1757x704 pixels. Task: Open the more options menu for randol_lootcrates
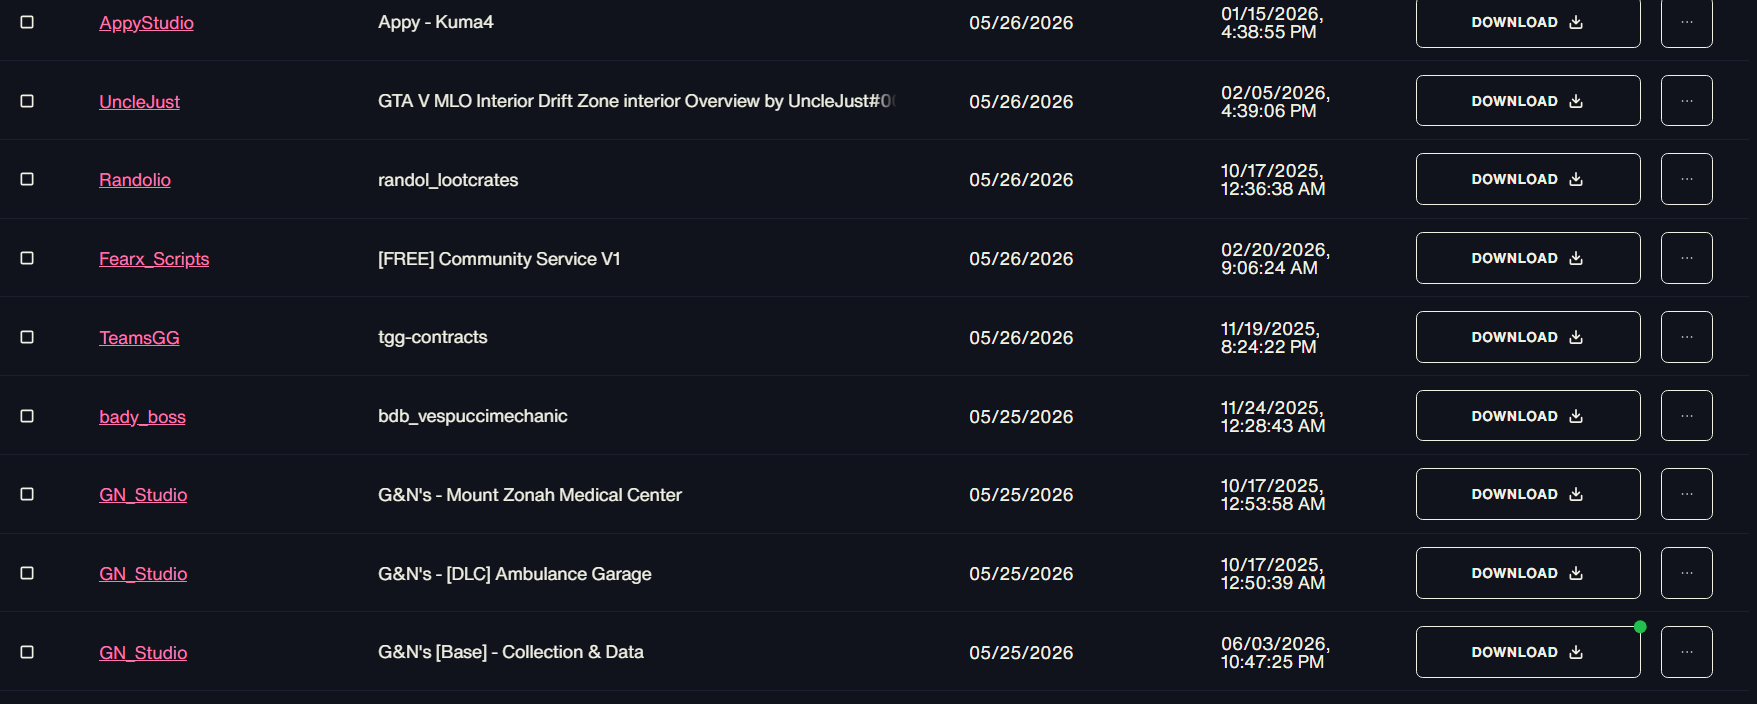[x=1686, y=179]
